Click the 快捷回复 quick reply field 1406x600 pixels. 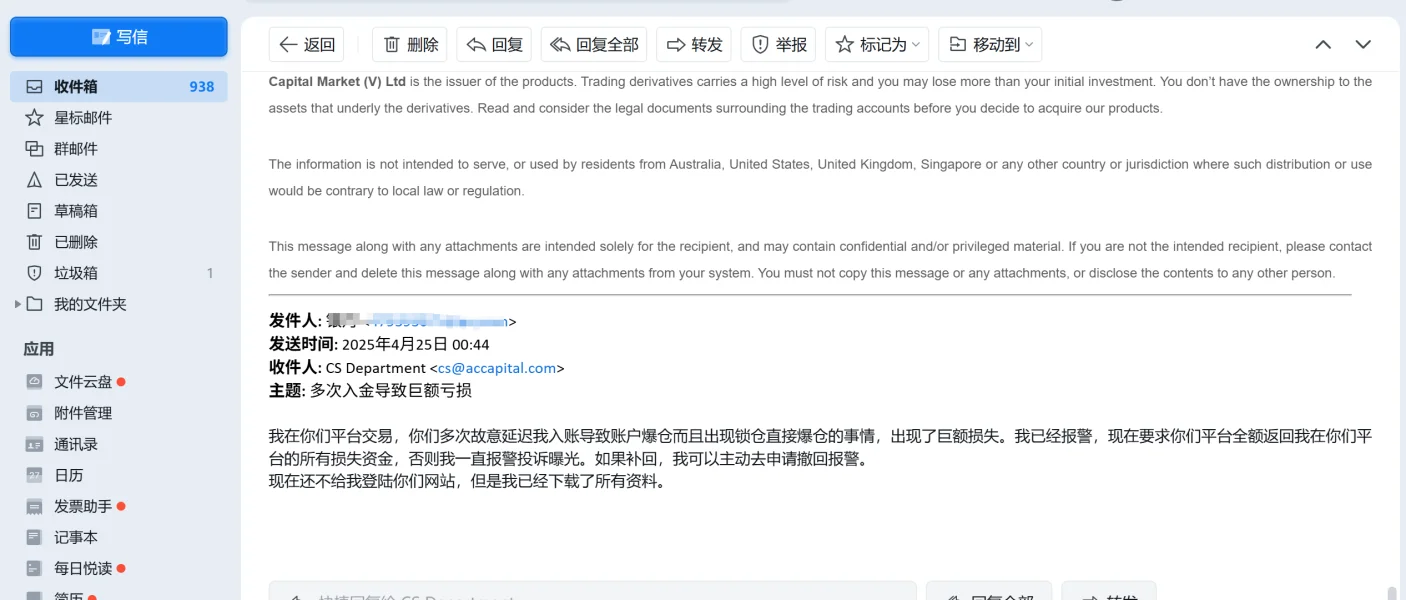pyautogui.click(x=592, y=591)
